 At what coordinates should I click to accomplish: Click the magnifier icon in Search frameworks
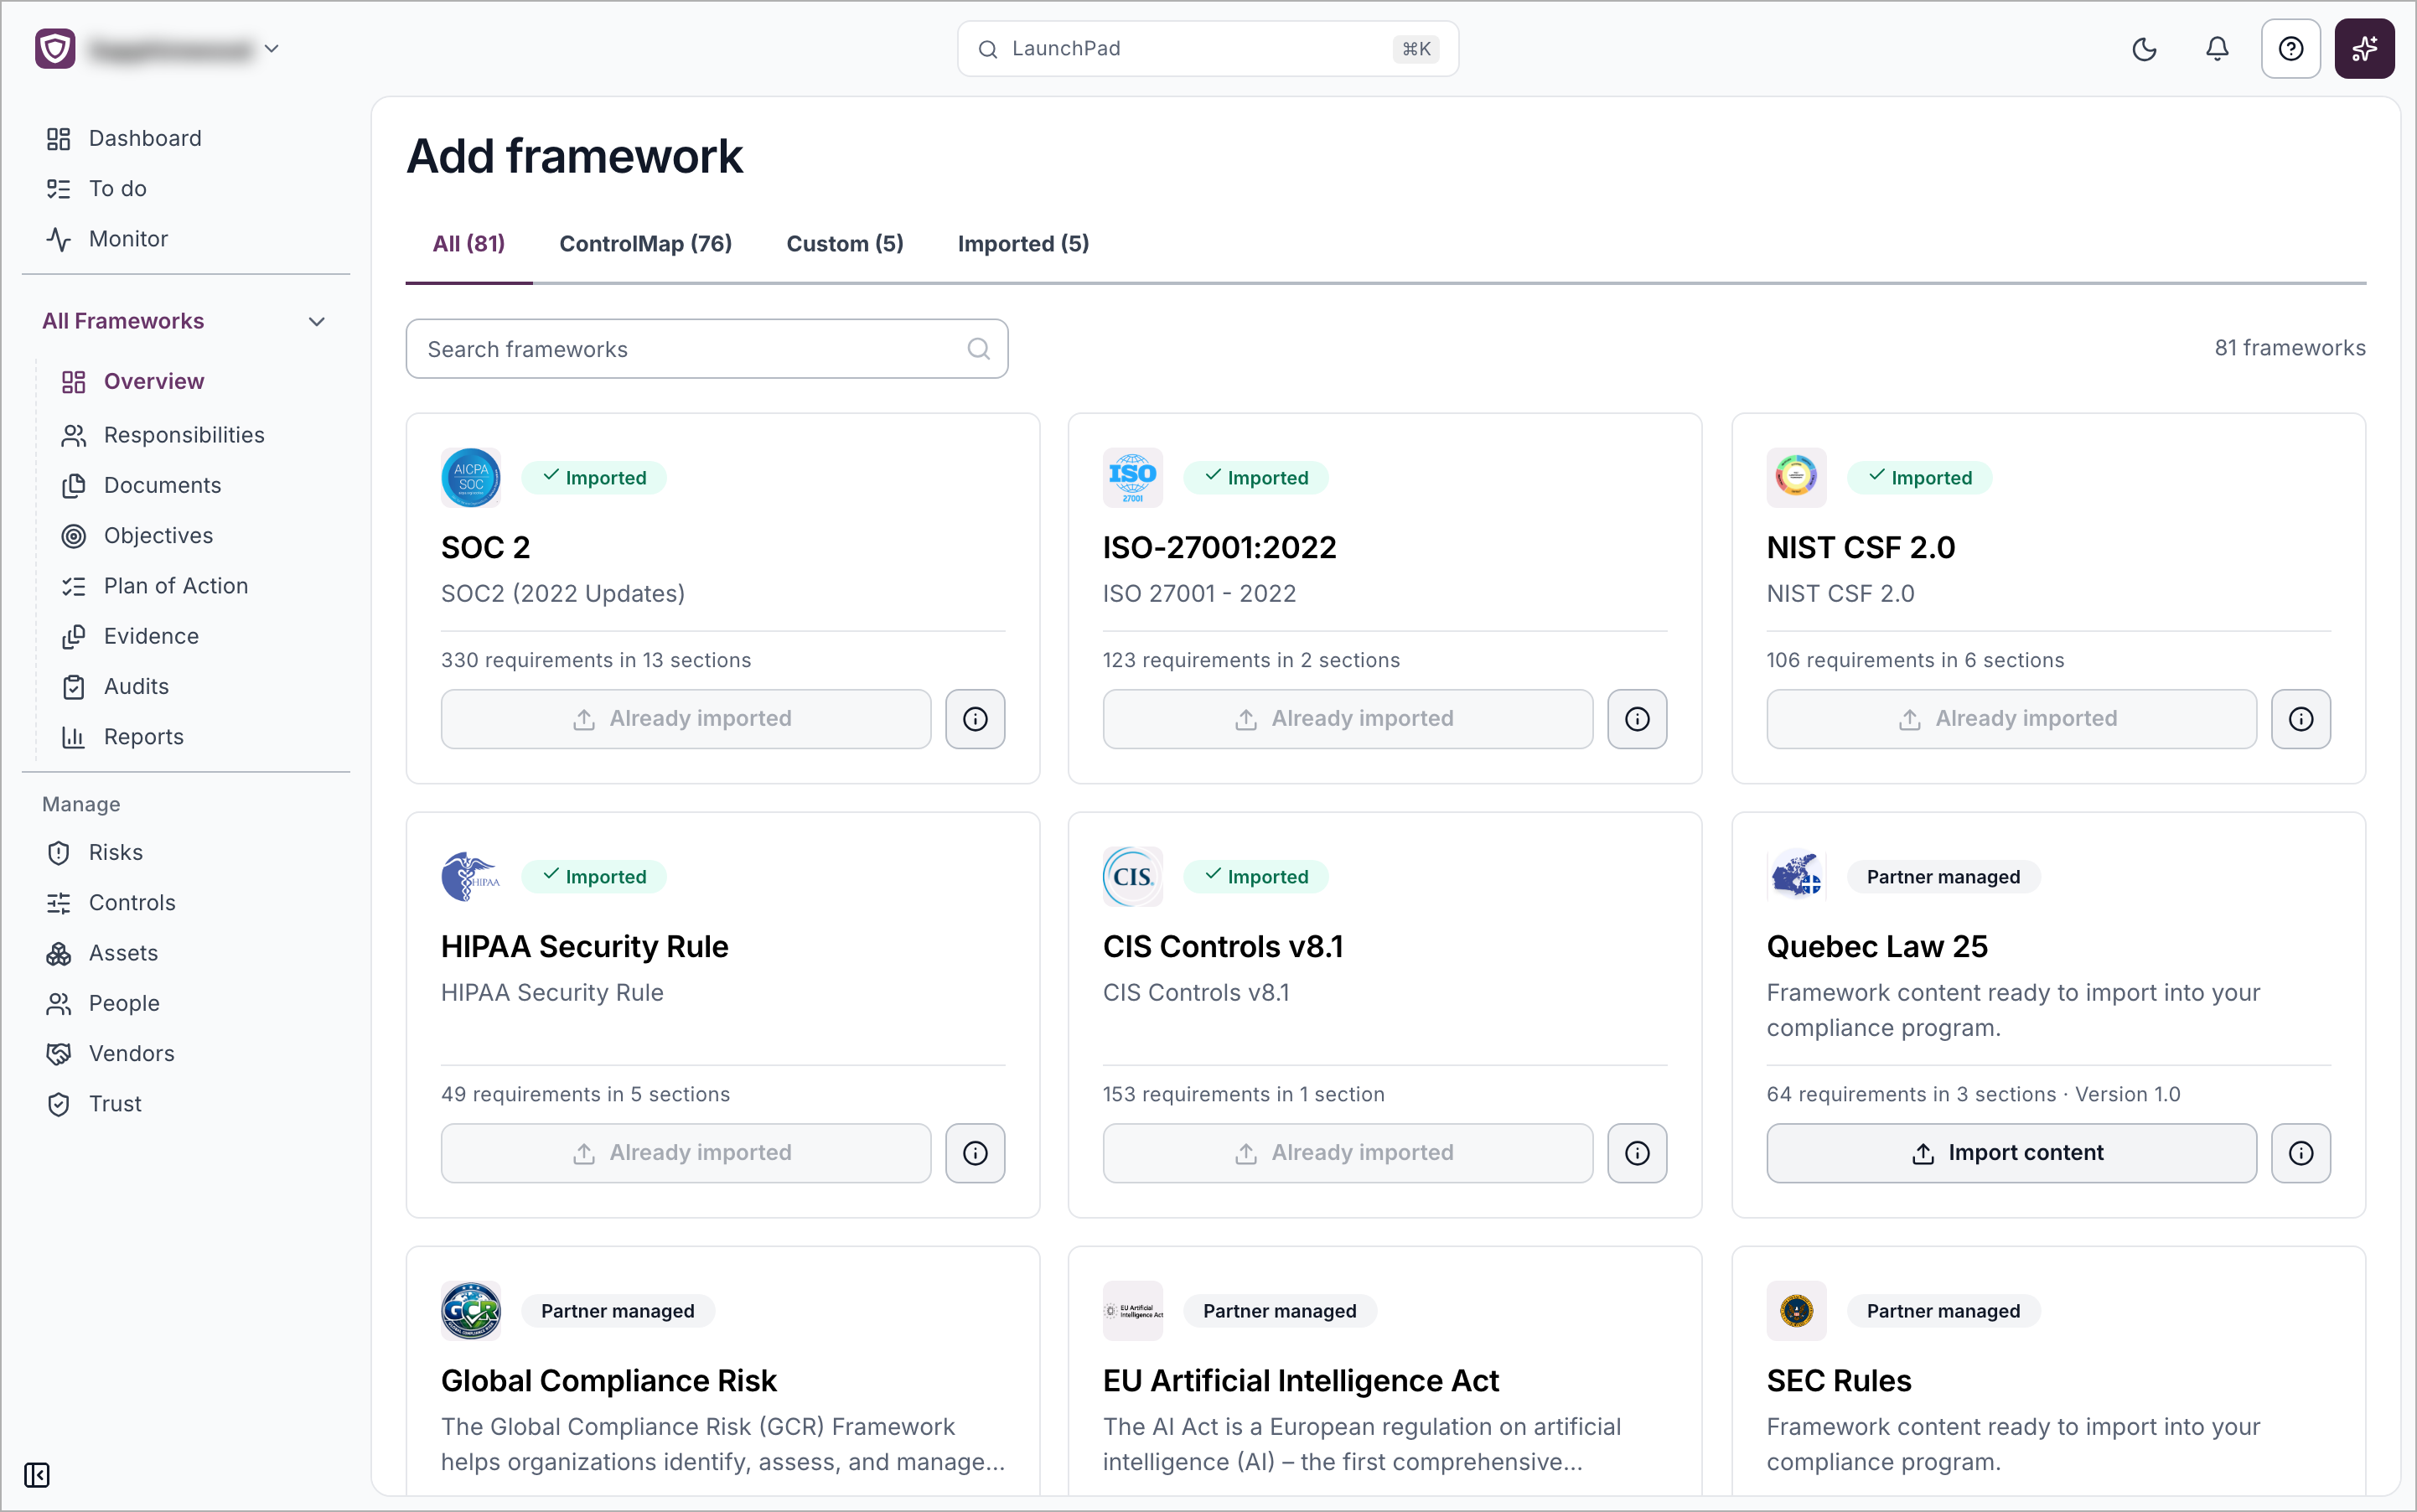[x=978, y=349]
